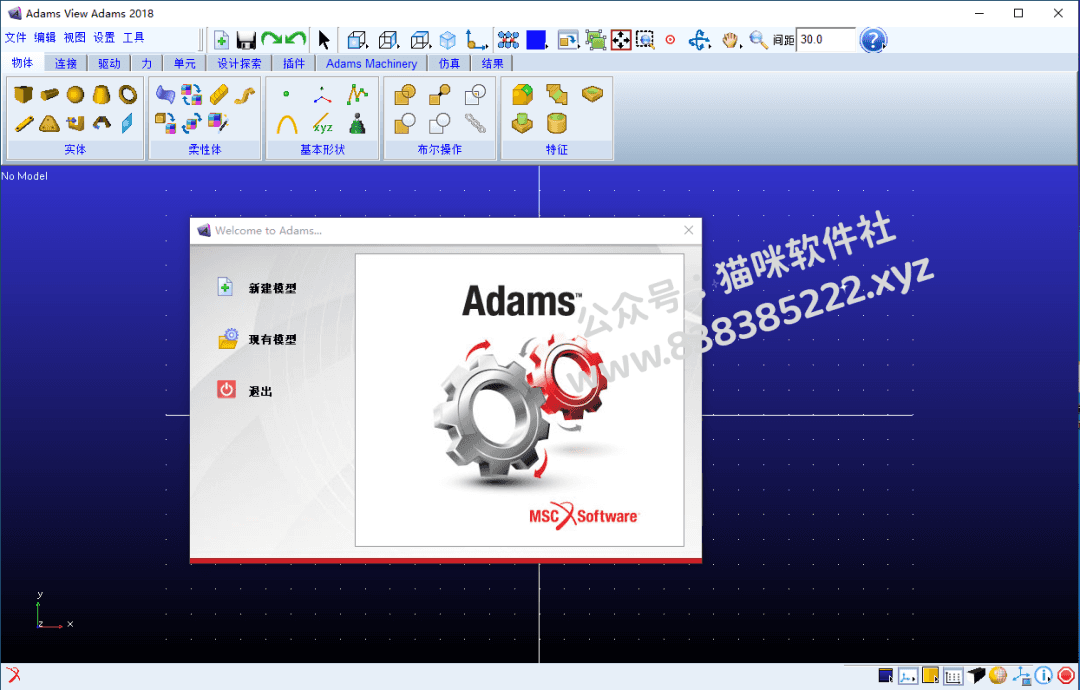Open the hand pan tool dropdown
The image size is (1080, 690).
click(x=731, y=40)
